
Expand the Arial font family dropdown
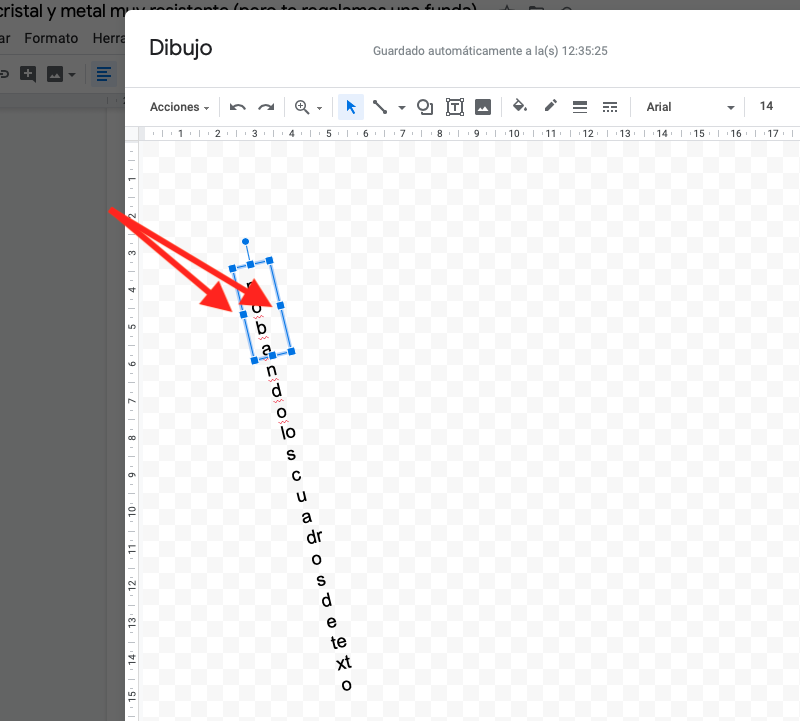coord(690,107)
